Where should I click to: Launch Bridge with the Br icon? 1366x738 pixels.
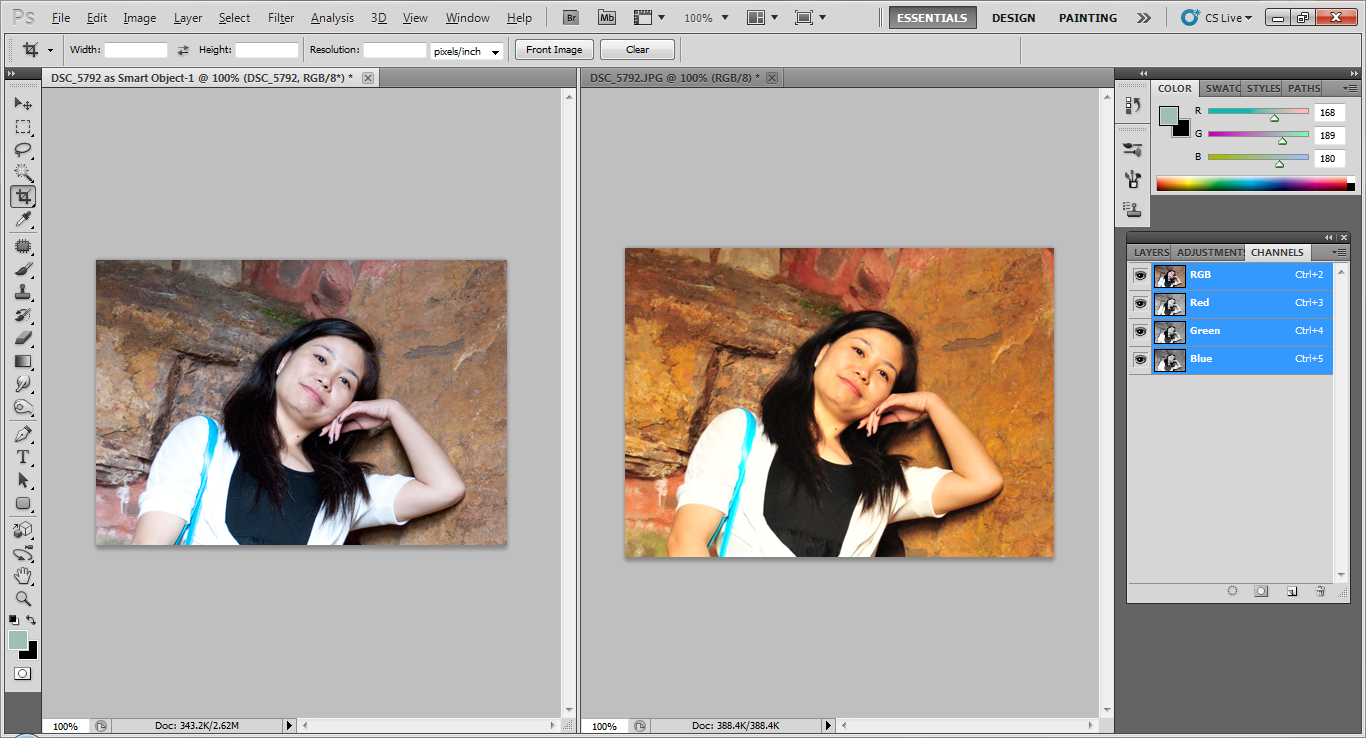click(570, 18)
